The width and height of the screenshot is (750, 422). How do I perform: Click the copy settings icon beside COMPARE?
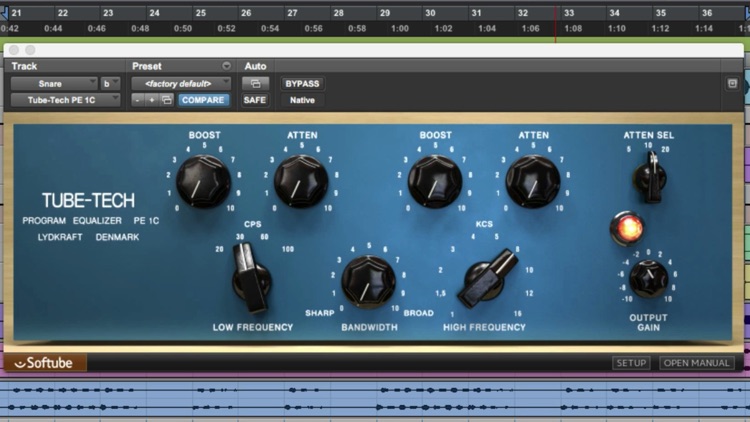[x=166, y=100]
